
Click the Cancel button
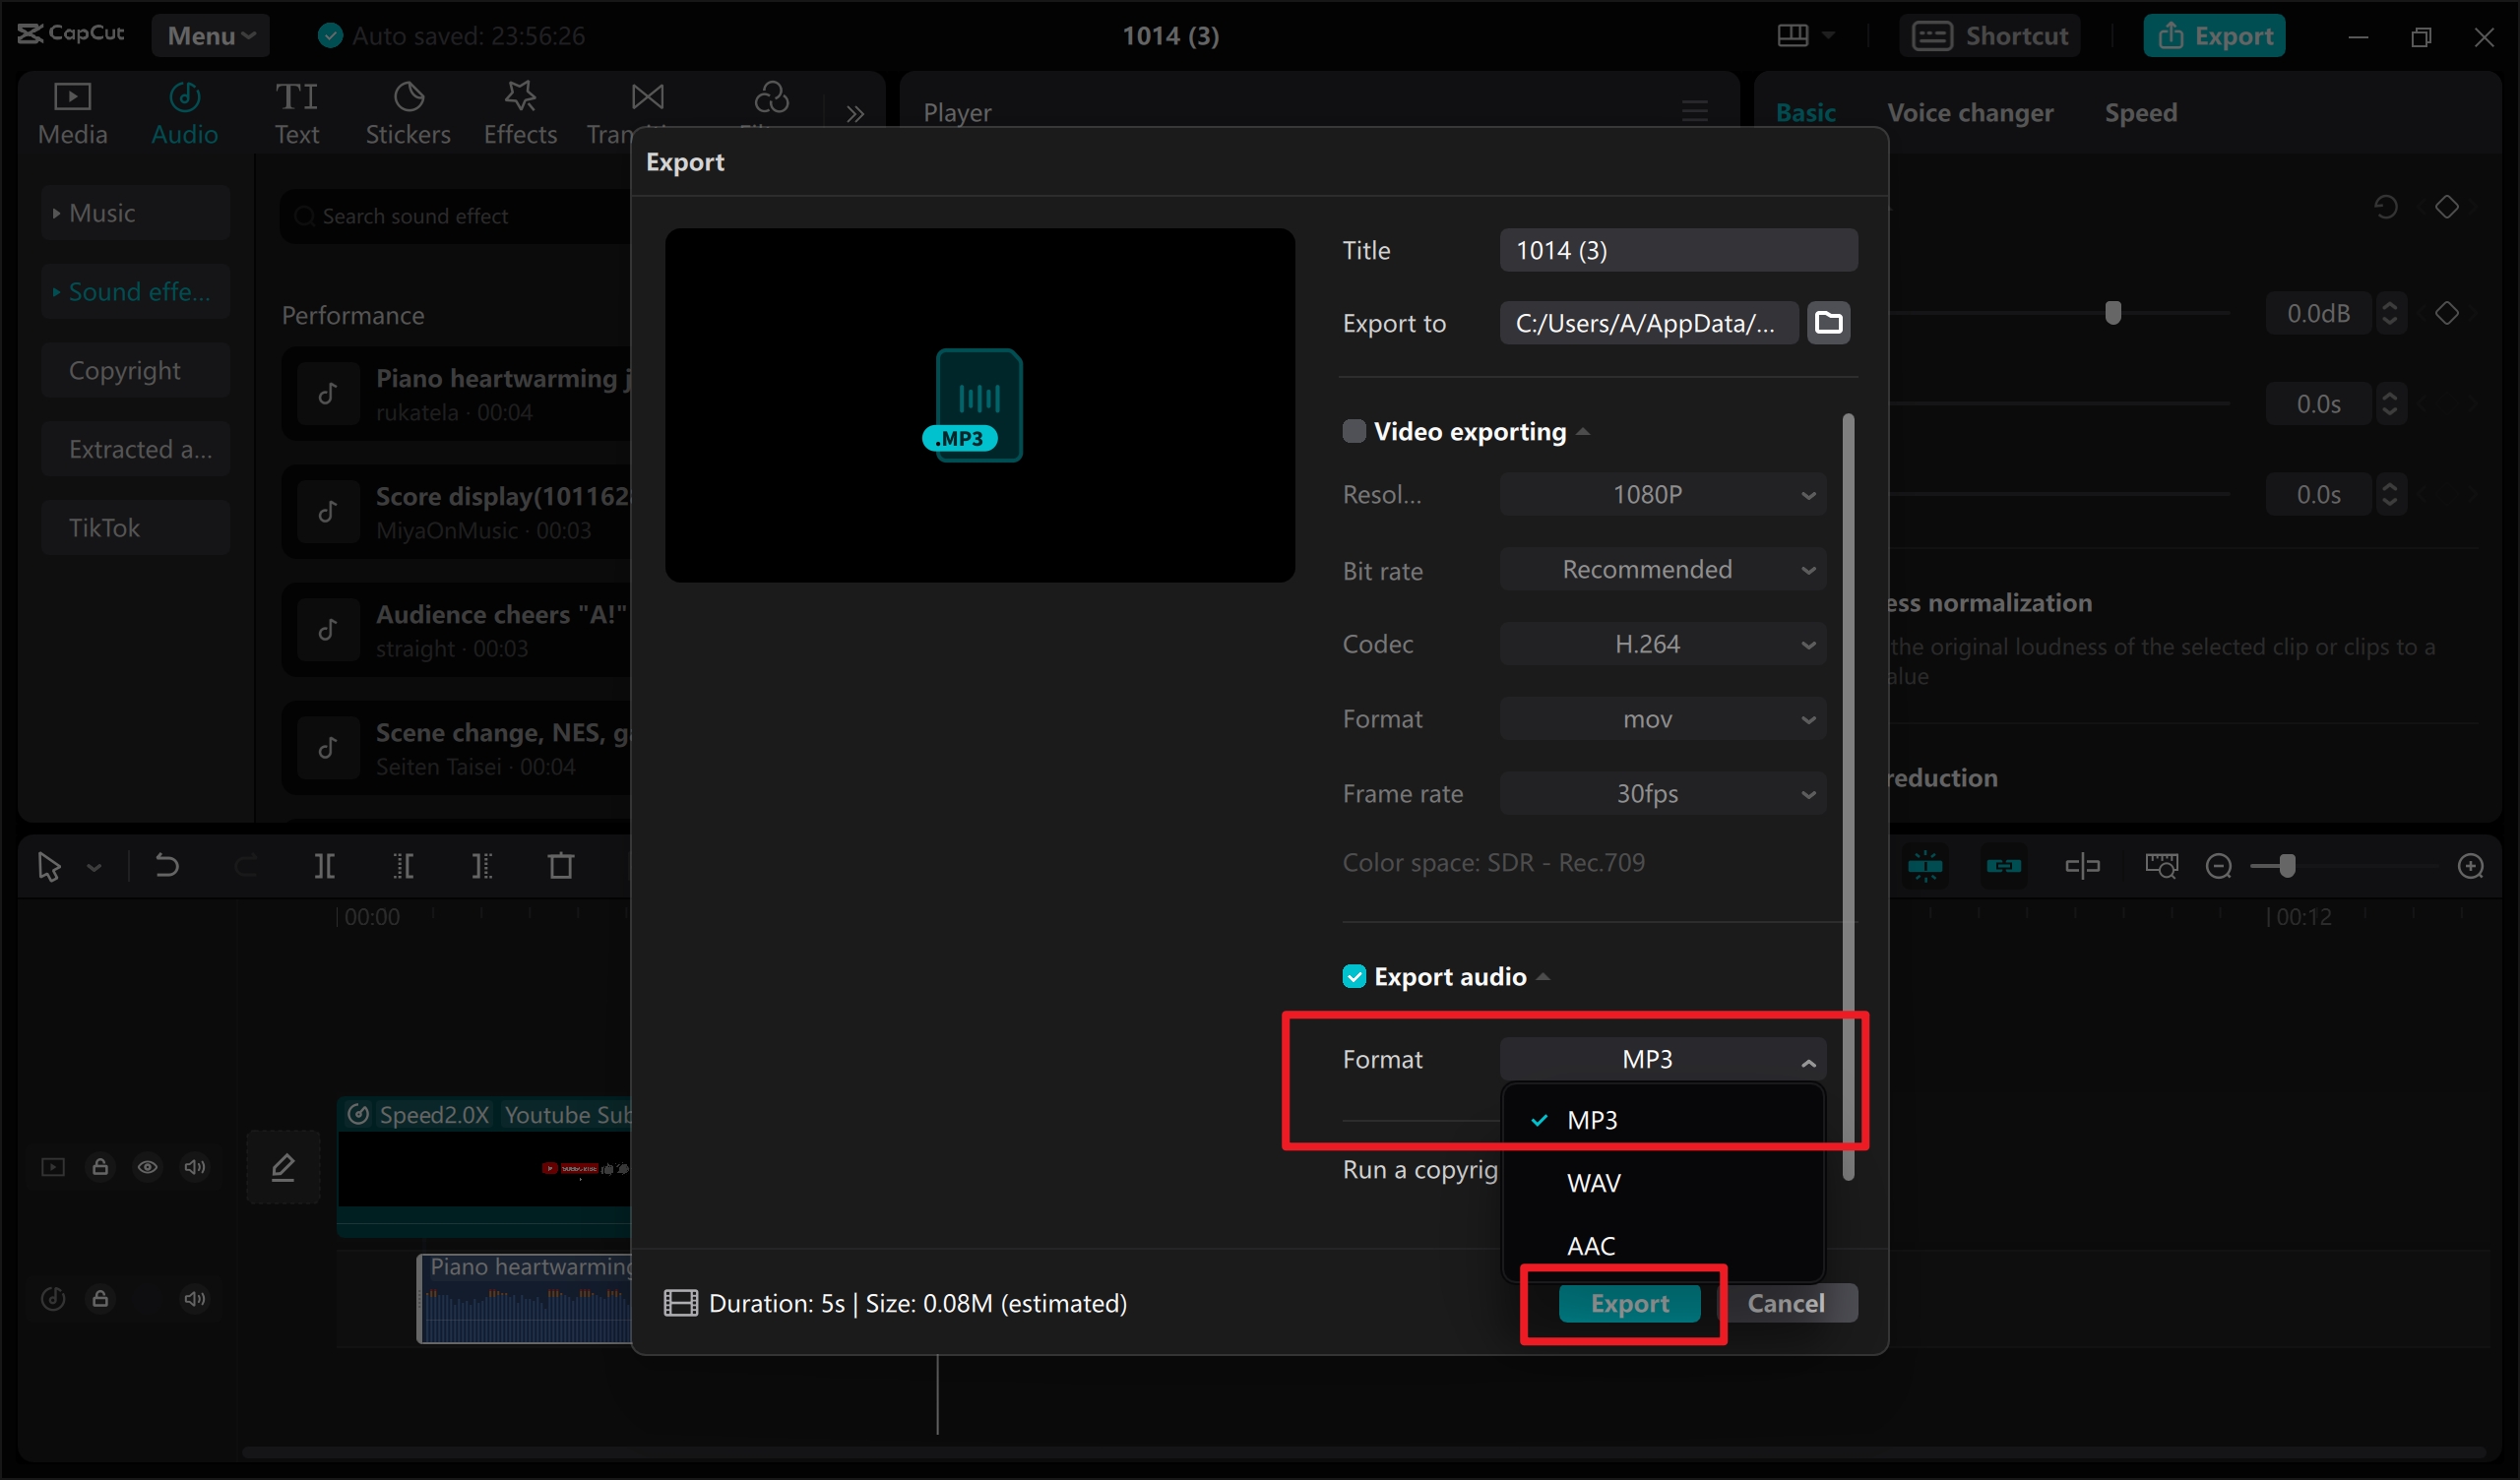(x=1787, y=1303)
